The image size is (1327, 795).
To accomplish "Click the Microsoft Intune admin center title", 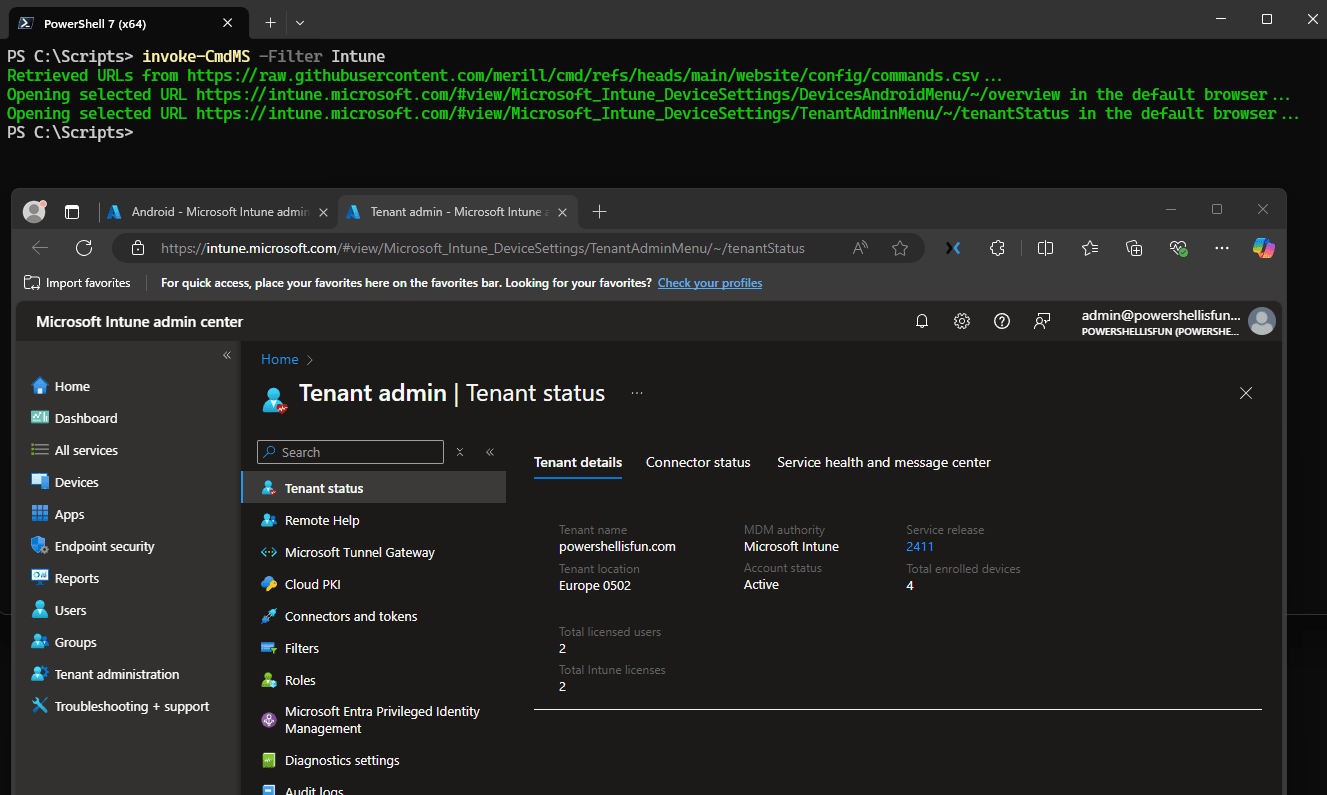I will tap(139, 321).
